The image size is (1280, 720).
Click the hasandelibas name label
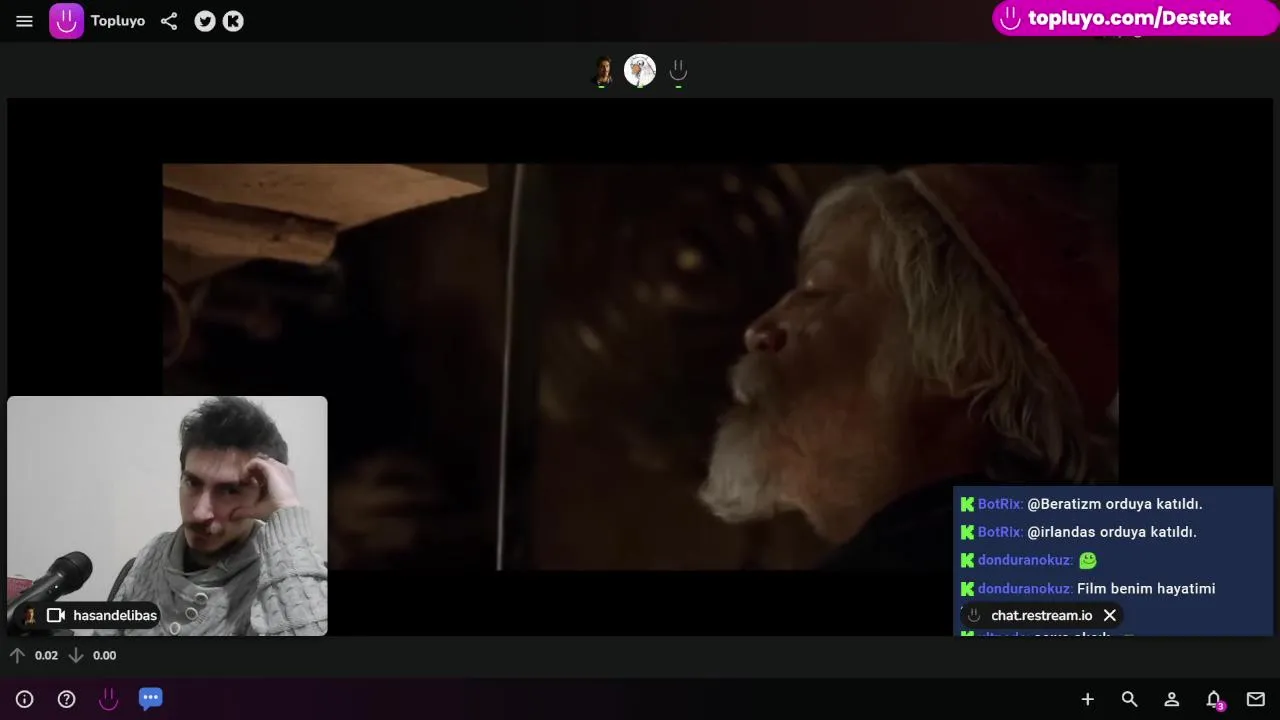pyautogui.click(x=115, y=615)
